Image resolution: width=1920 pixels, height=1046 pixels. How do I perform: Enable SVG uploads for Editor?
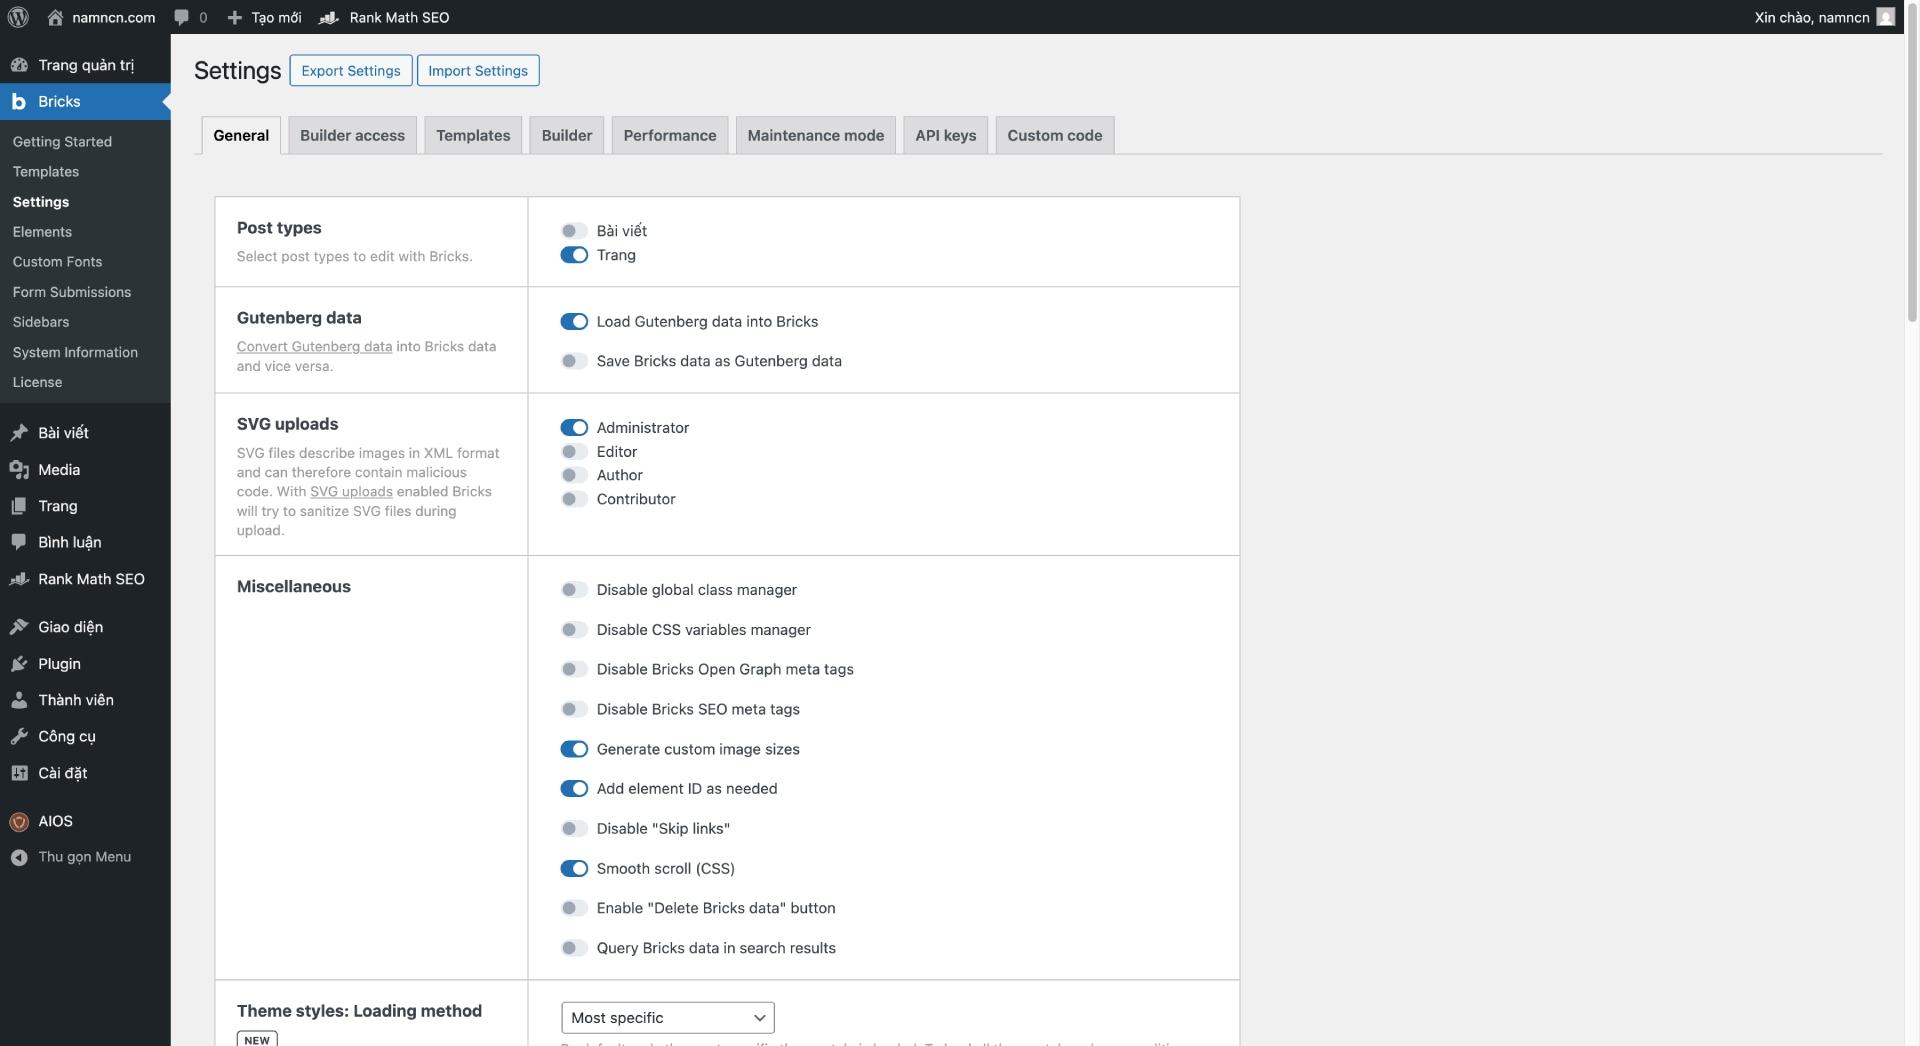[574, 451]
